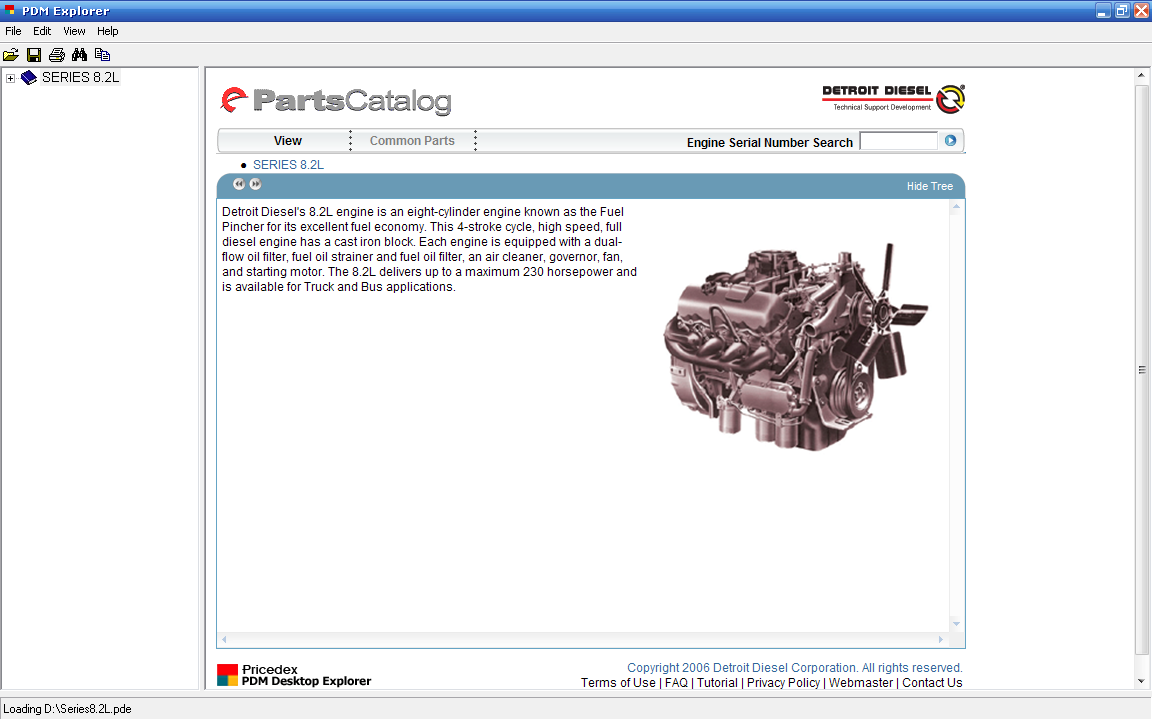
Task: Open the View menu
Action: click(x=74, y=31)
